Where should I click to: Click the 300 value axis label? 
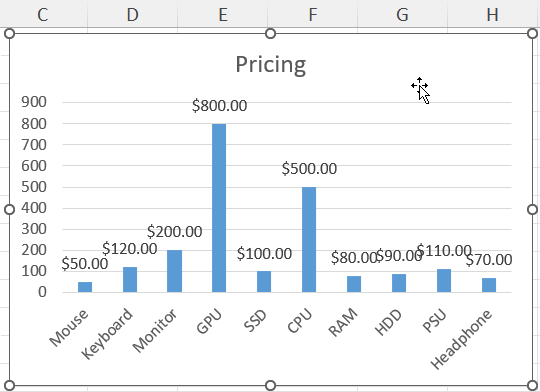[x=34, y=229]
